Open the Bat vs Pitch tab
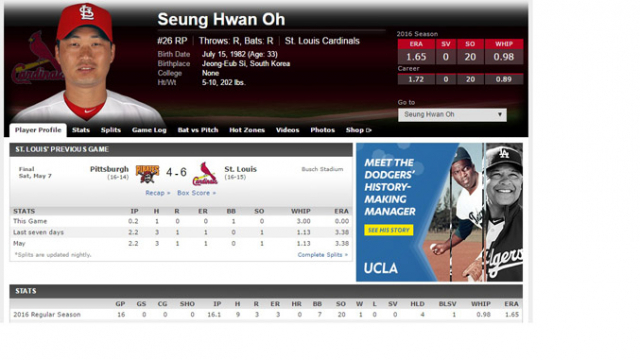The image size is (640, 360). [x=198, y=130]
